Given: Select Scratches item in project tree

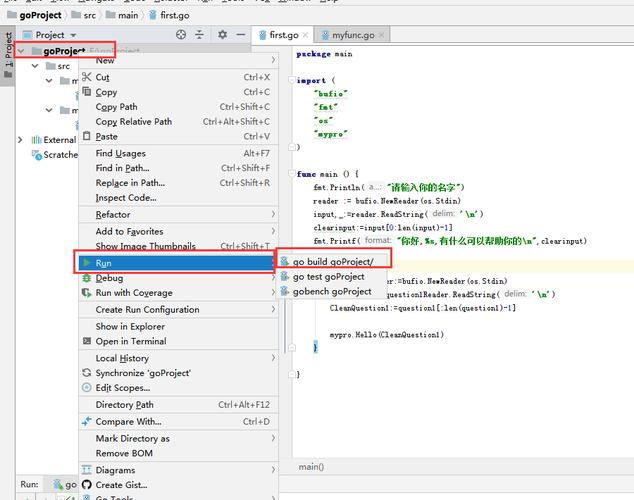Looking at the screenshot, I should [x=55, y=155].
